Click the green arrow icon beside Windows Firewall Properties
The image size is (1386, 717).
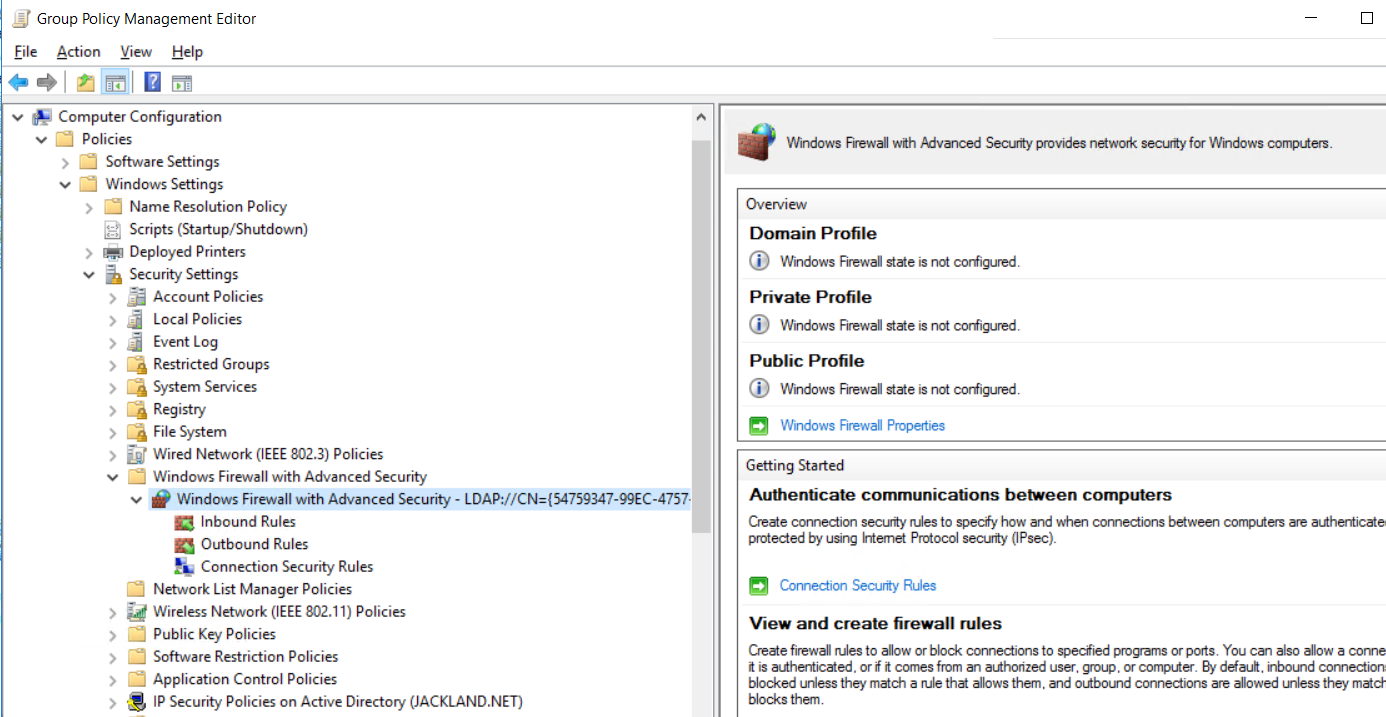click(759, 426)
